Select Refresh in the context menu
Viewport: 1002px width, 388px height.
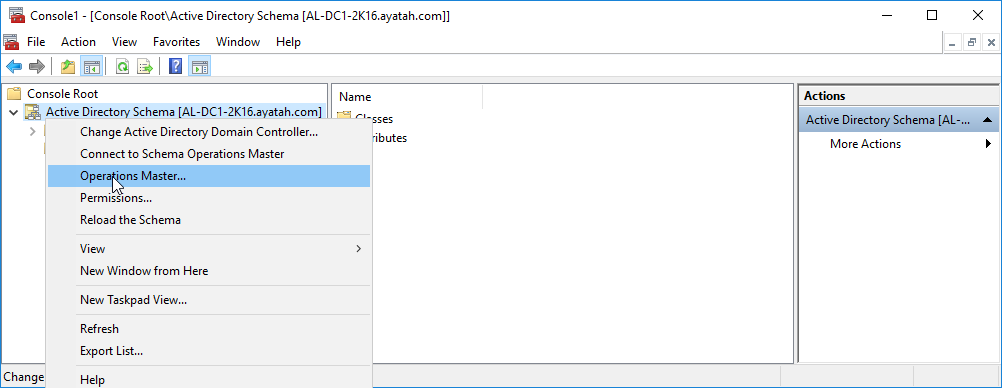click(209, 329)
